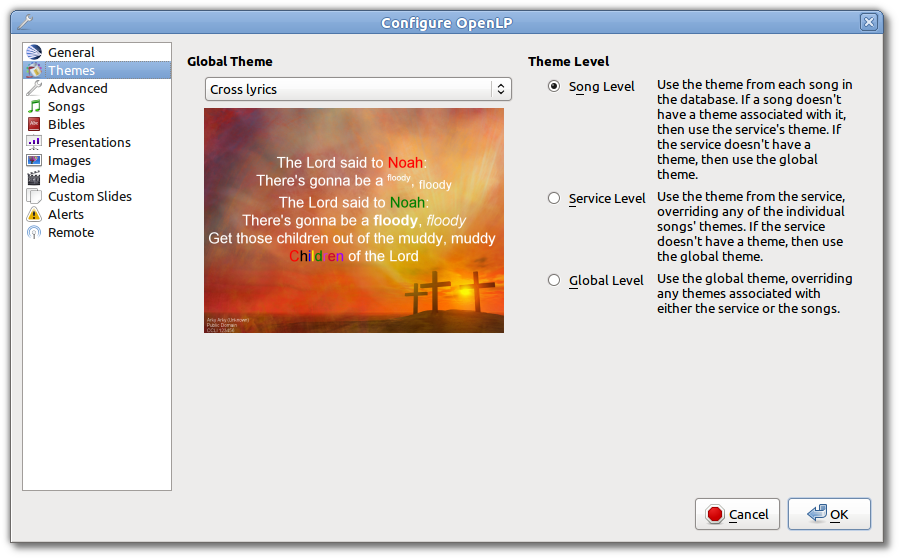The height and width of the screenshot is (559, 900).
Task: Click the arrow on Cross lyrics combo box
Action: click(500, 90)
